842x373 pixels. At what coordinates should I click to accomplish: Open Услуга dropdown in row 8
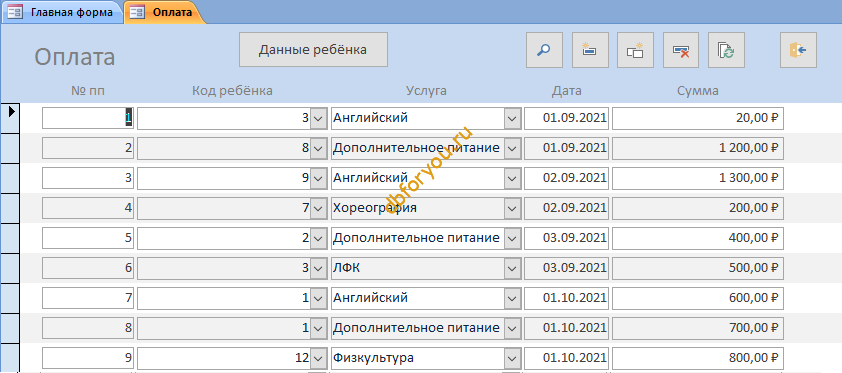512,327
